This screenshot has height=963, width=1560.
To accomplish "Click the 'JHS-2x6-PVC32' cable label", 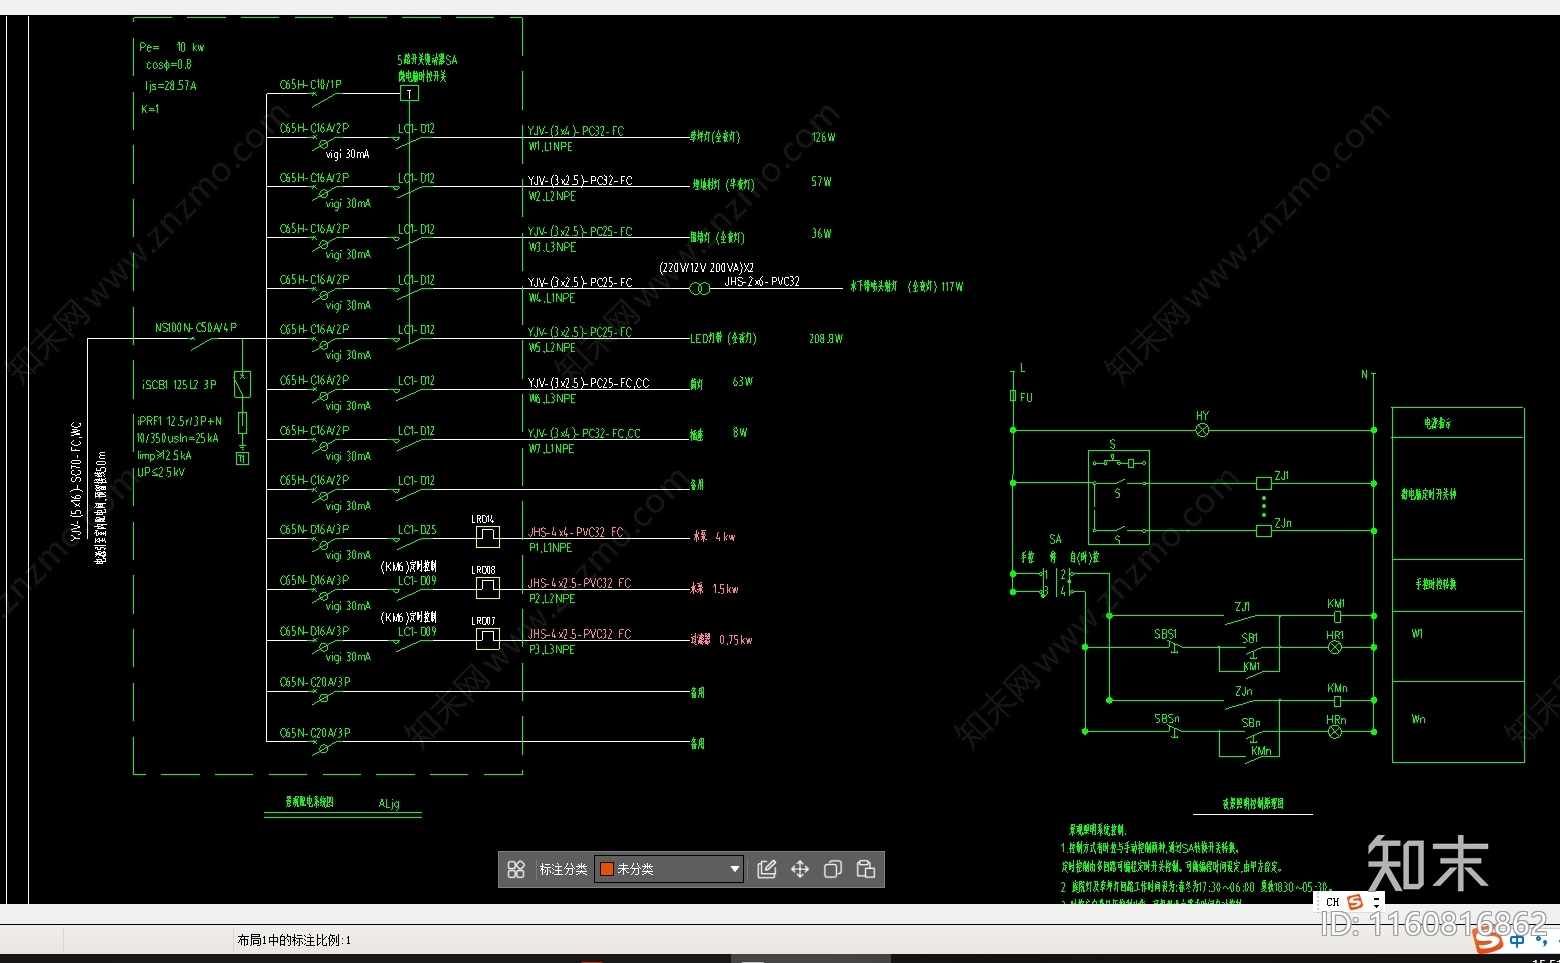I will (x=762, y=282).
